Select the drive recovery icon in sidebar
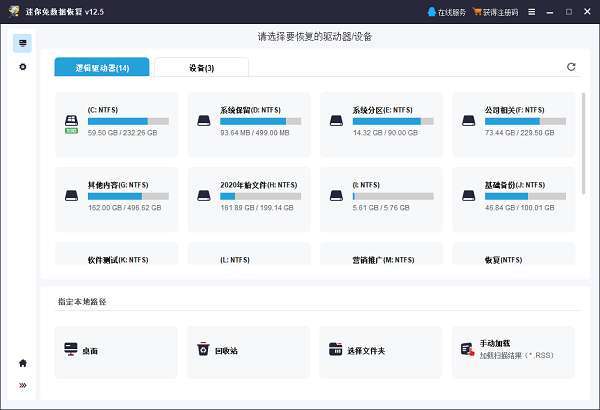The image size is (600, 410). 23,44
